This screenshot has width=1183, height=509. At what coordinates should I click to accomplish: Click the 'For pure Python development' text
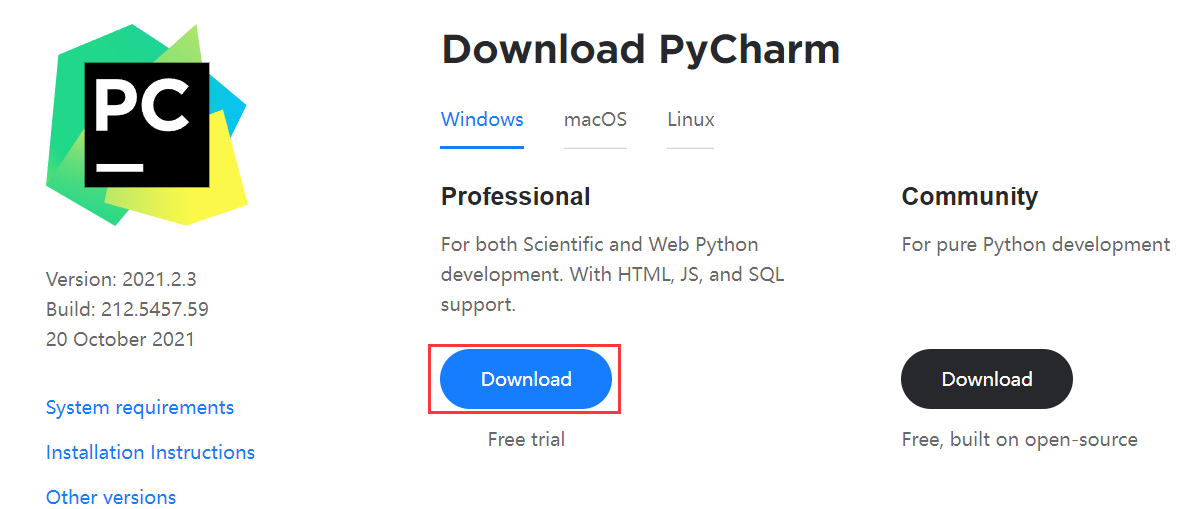1035,244
